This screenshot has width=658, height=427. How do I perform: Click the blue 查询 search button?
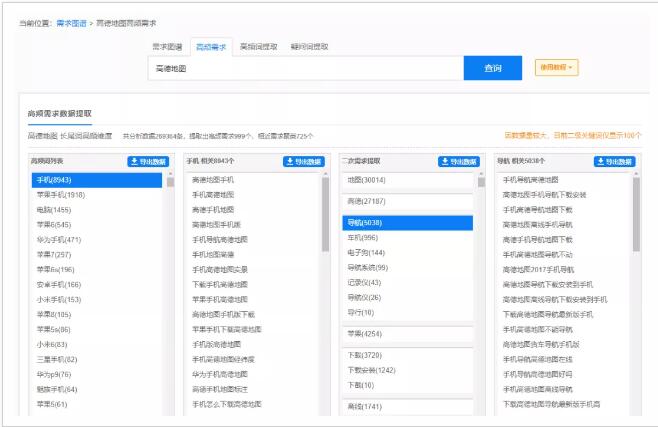click(x=493, y=68)
